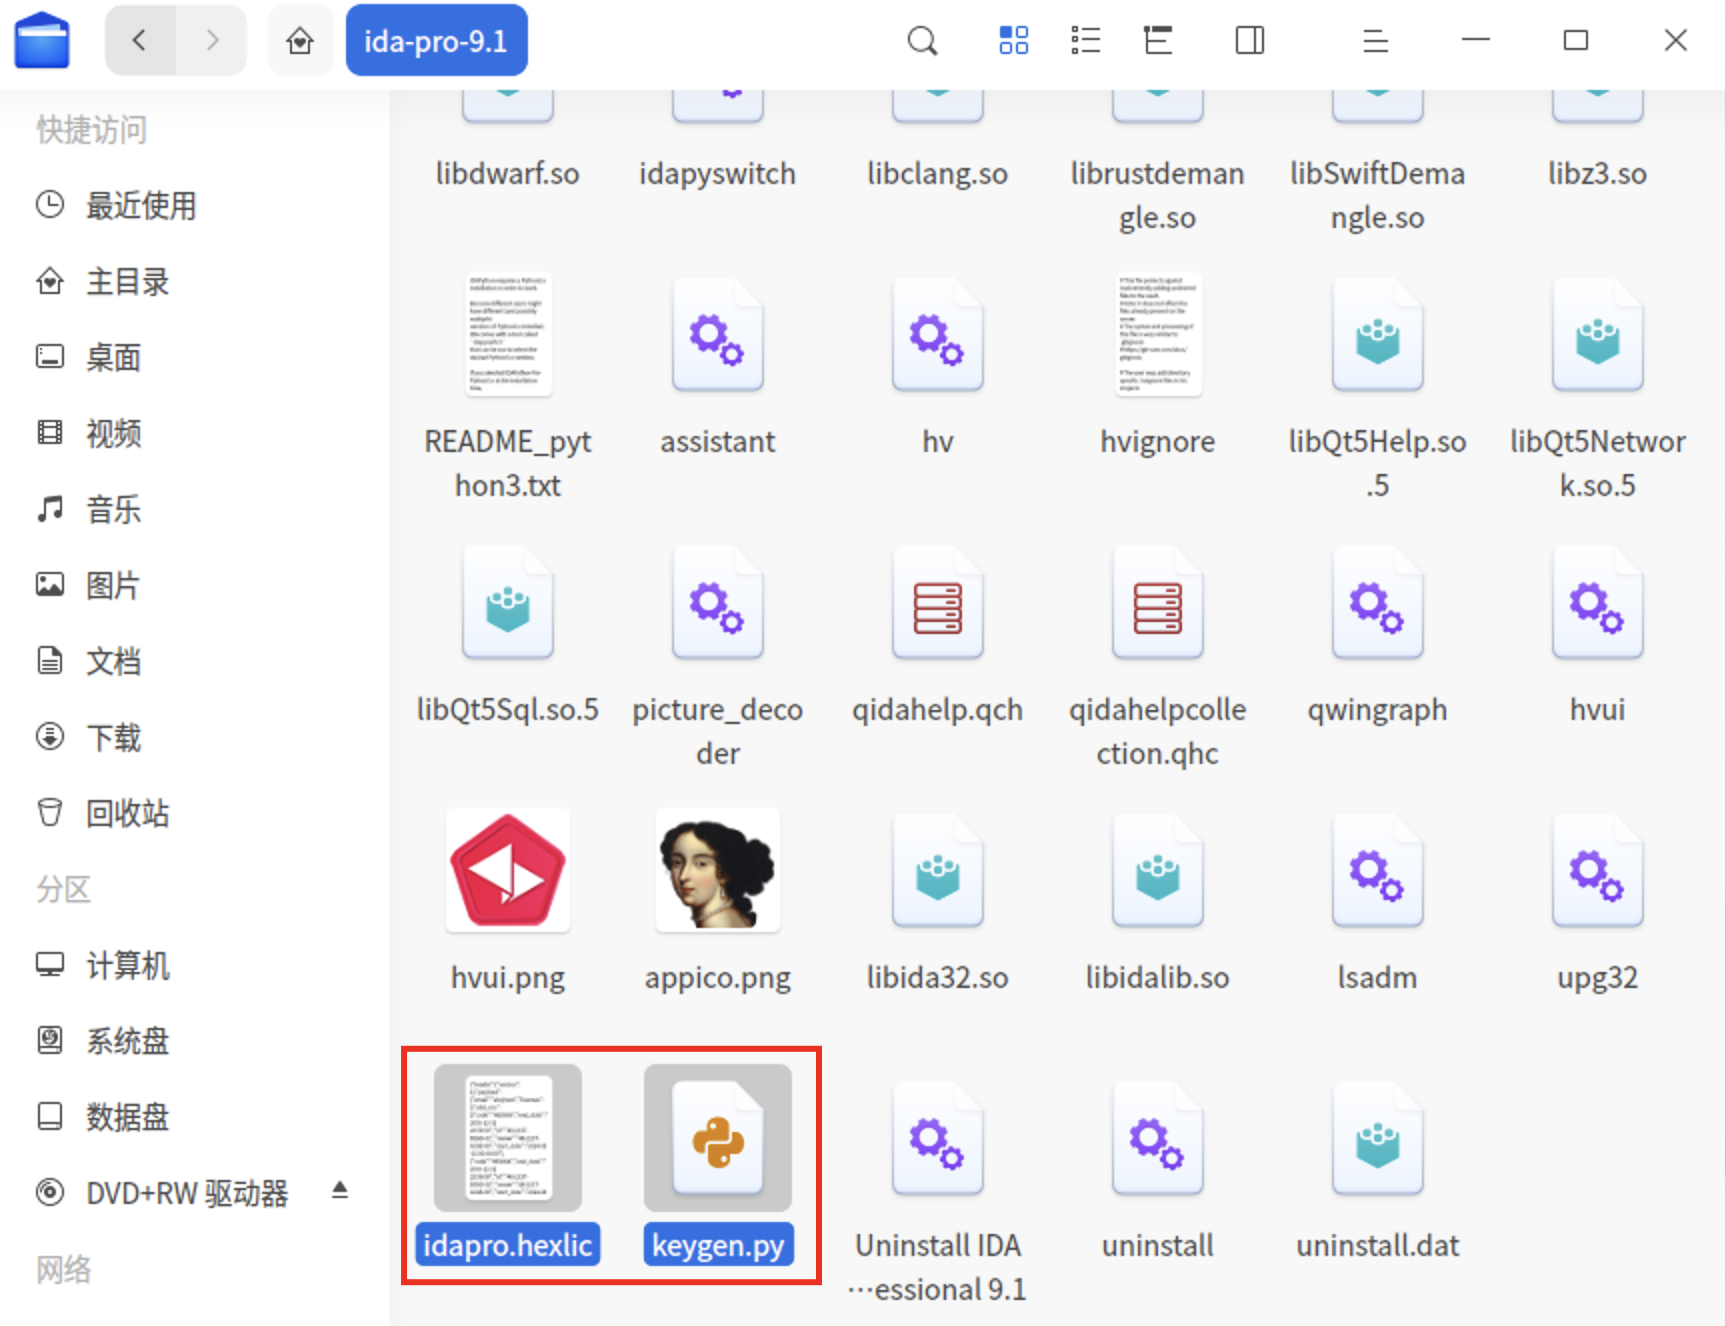Select libQt5Network.so.5 library icon

coord(1598,335)
